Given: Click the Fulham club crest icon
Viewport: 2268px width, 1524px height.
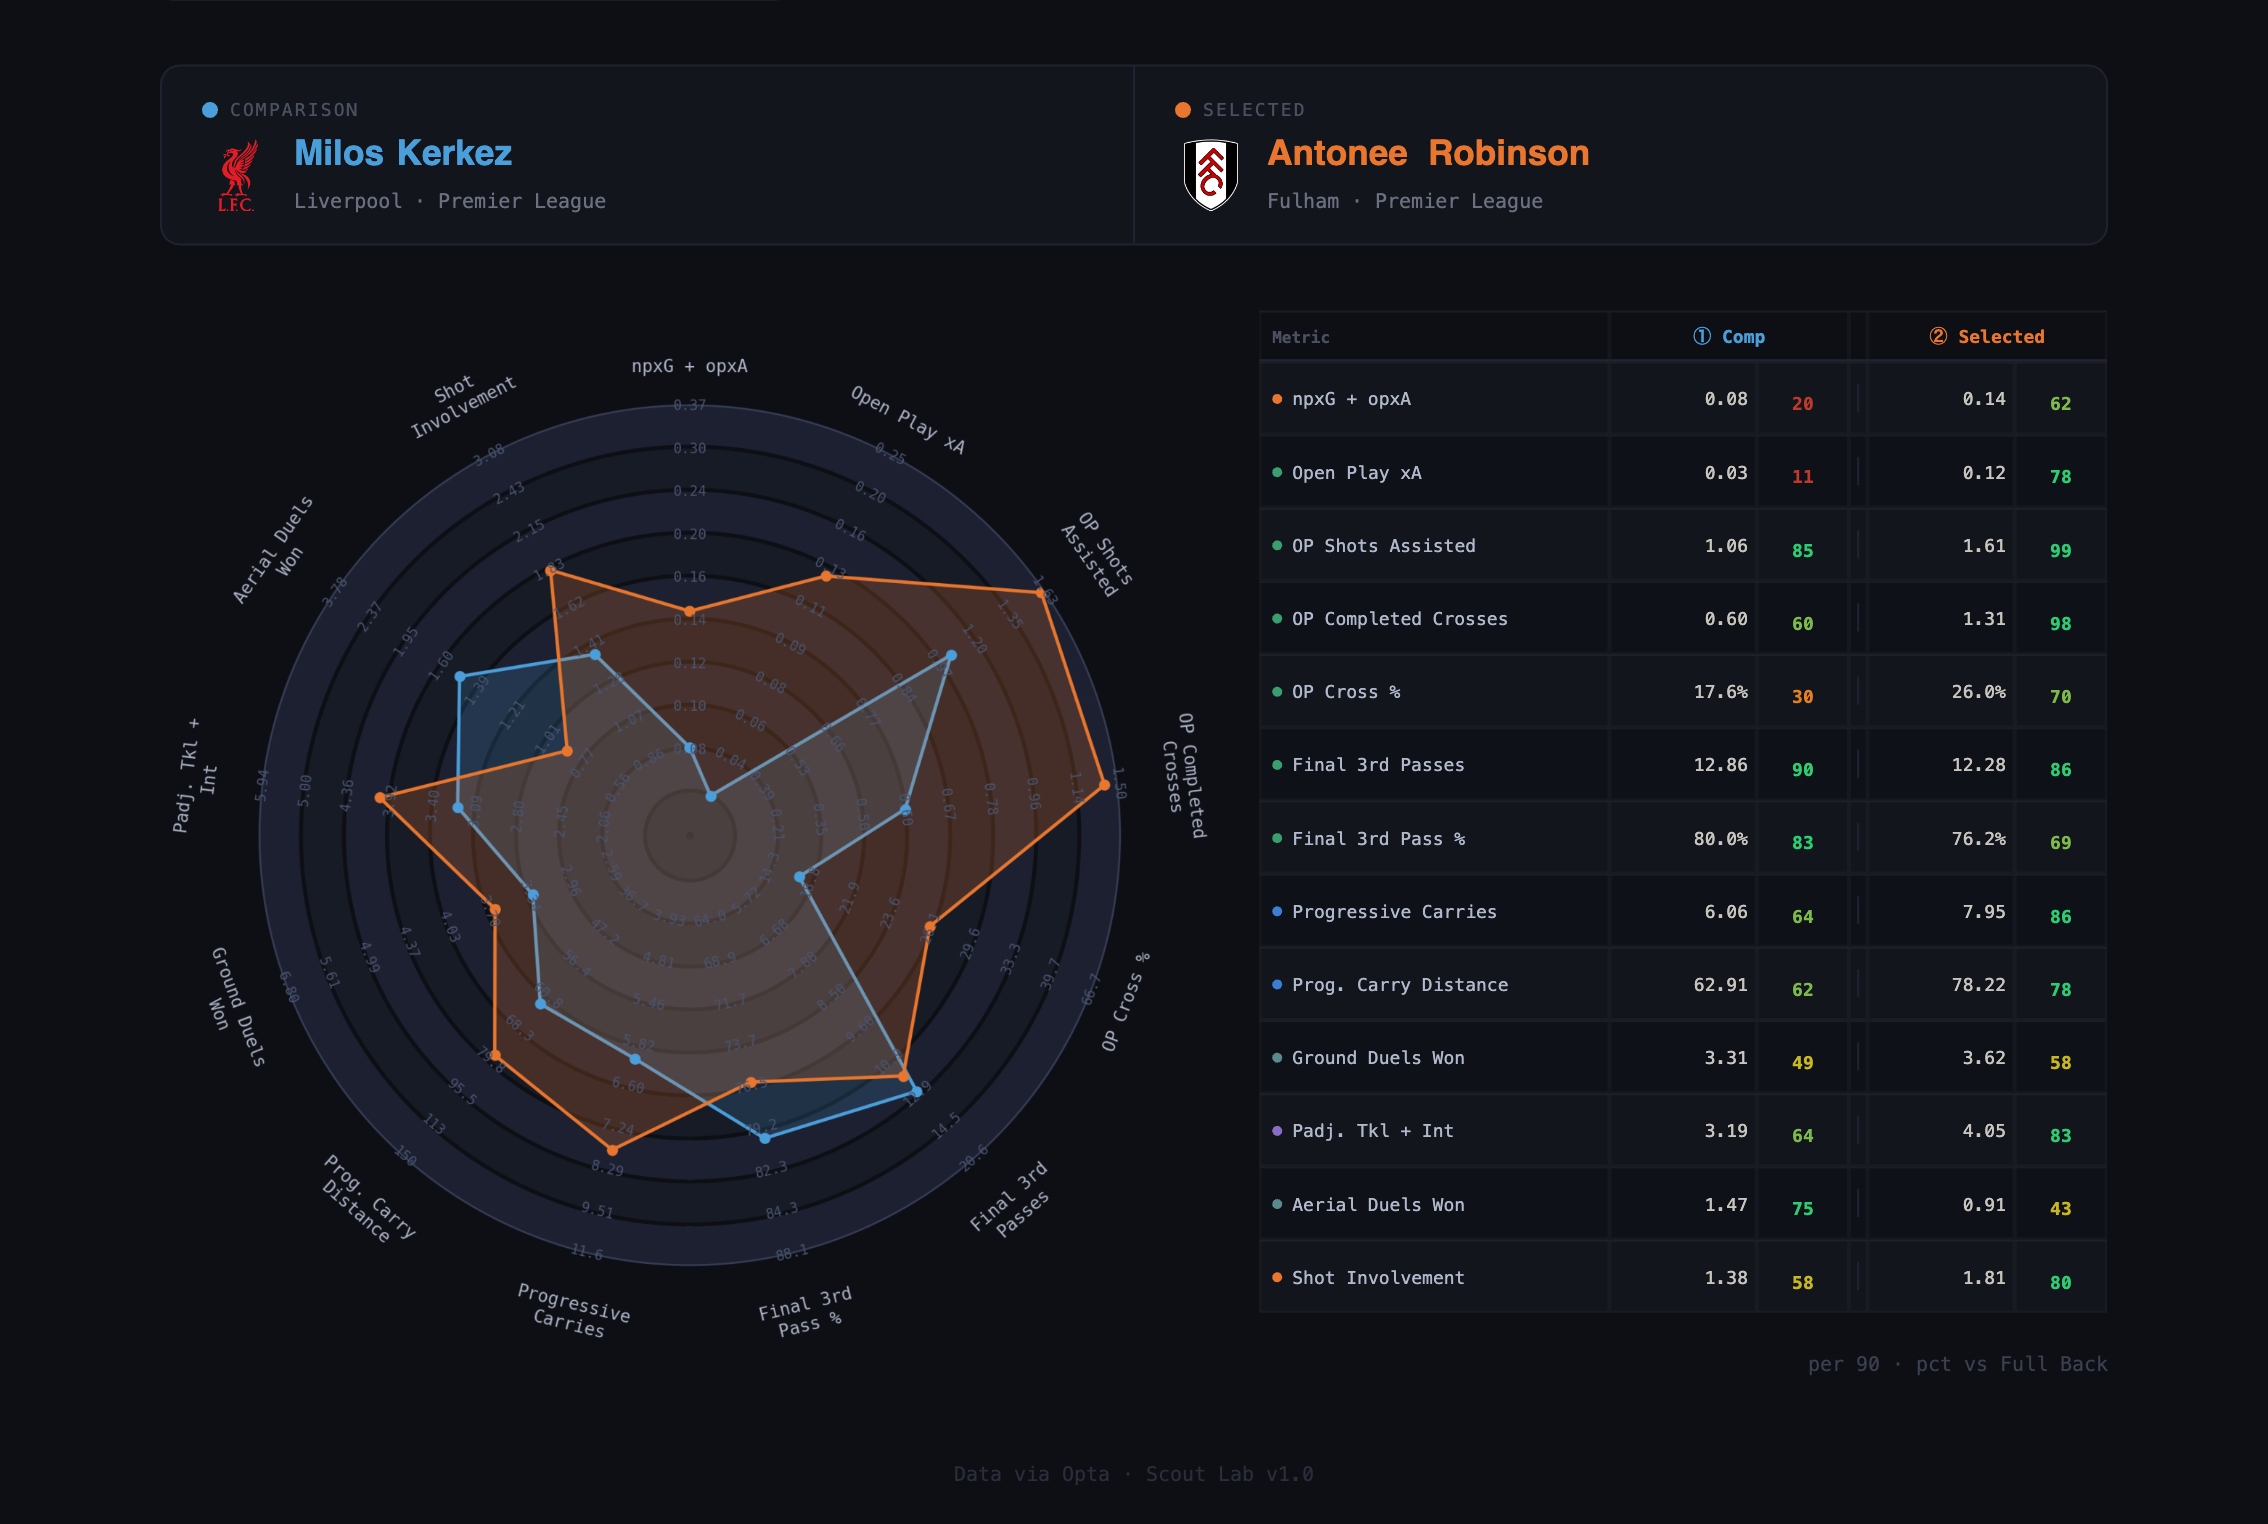Looking at the screenshot, I should 1210,175.
